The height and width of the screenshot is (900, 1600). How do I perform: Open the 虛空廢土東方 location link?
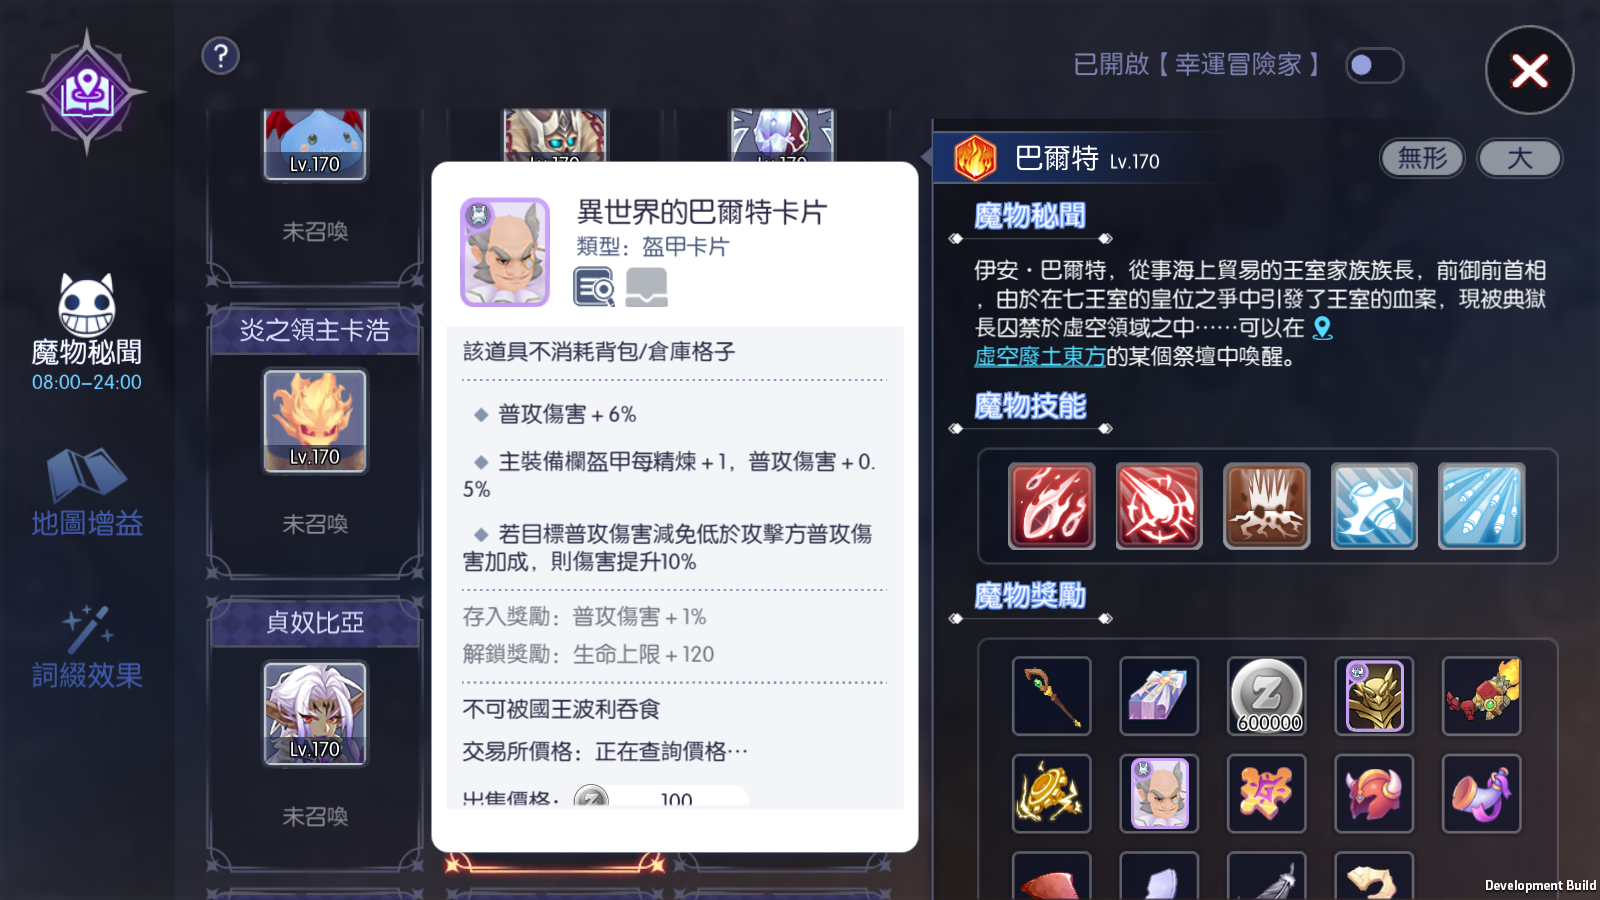[1040, 357]
